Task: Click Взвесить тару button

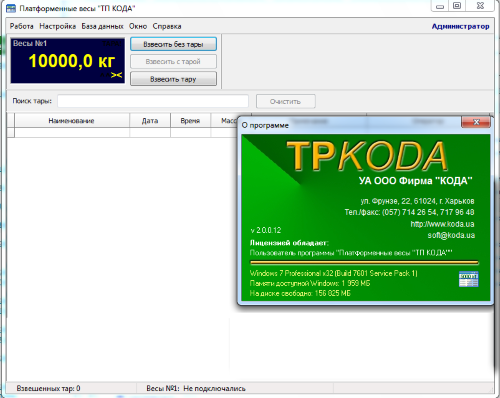Action: pos(173,79)
